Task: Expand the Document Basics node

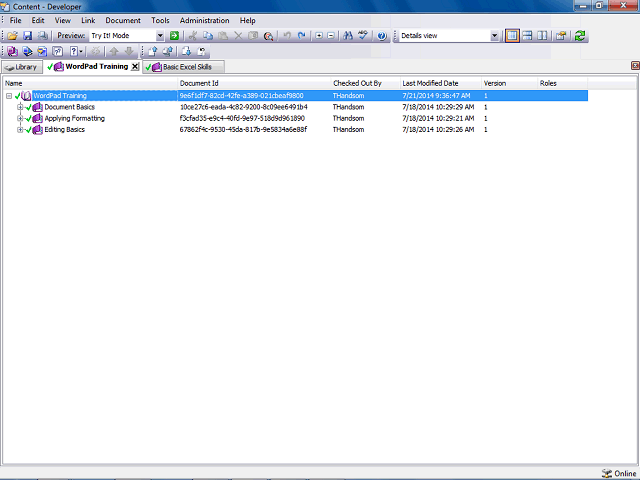Action: 20,107
